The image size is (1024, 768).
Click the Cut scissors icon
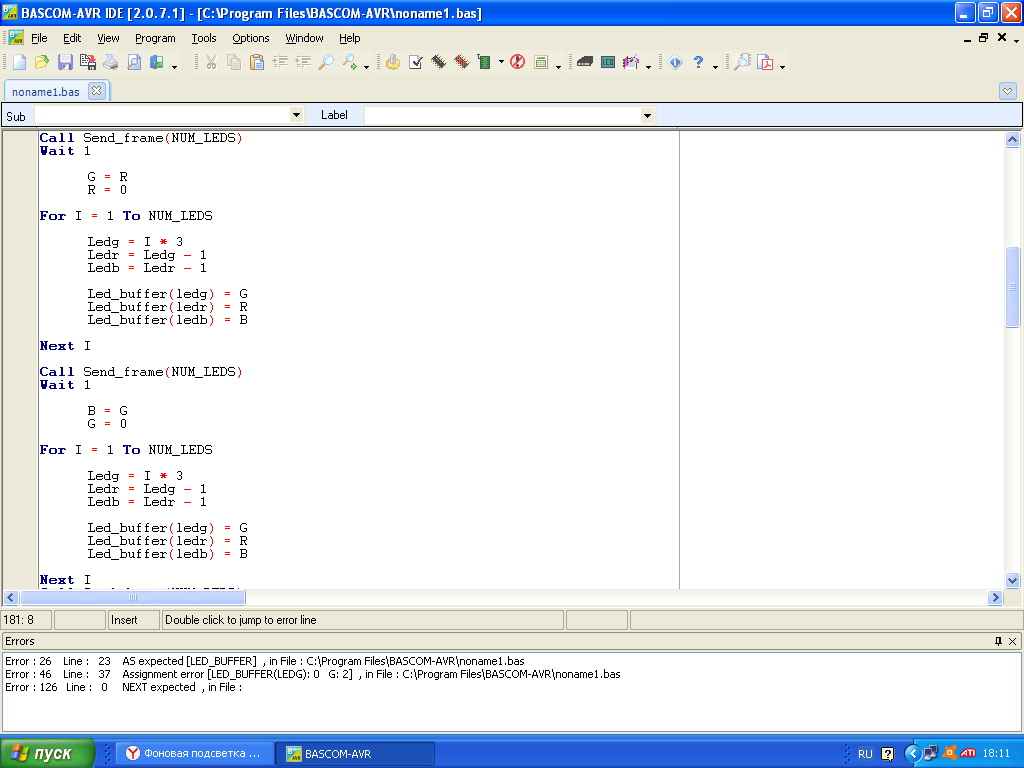[x=211, y=62]
